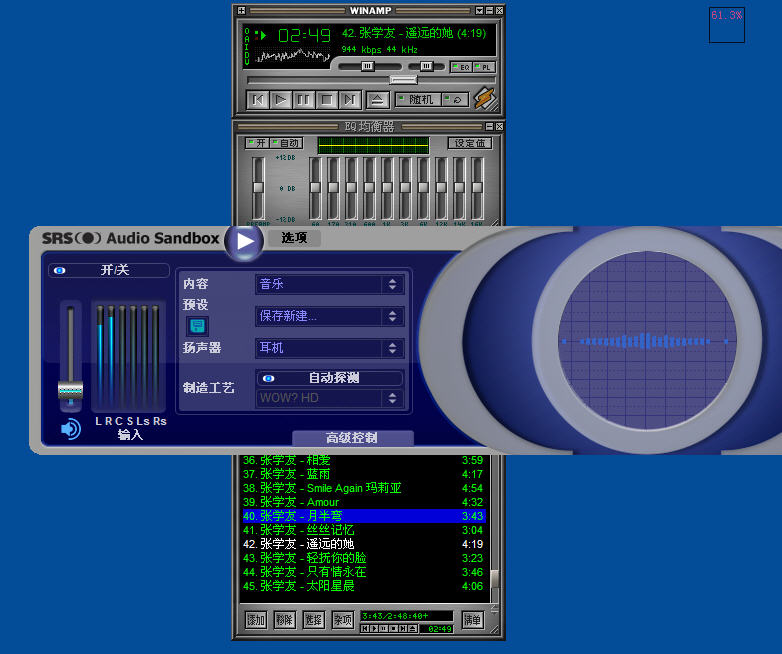Image resolution: width=782 pixels, height=654 pixels.
Task: Toggle the equalizer 开 (On) button
Action: [x=257, y=144]
